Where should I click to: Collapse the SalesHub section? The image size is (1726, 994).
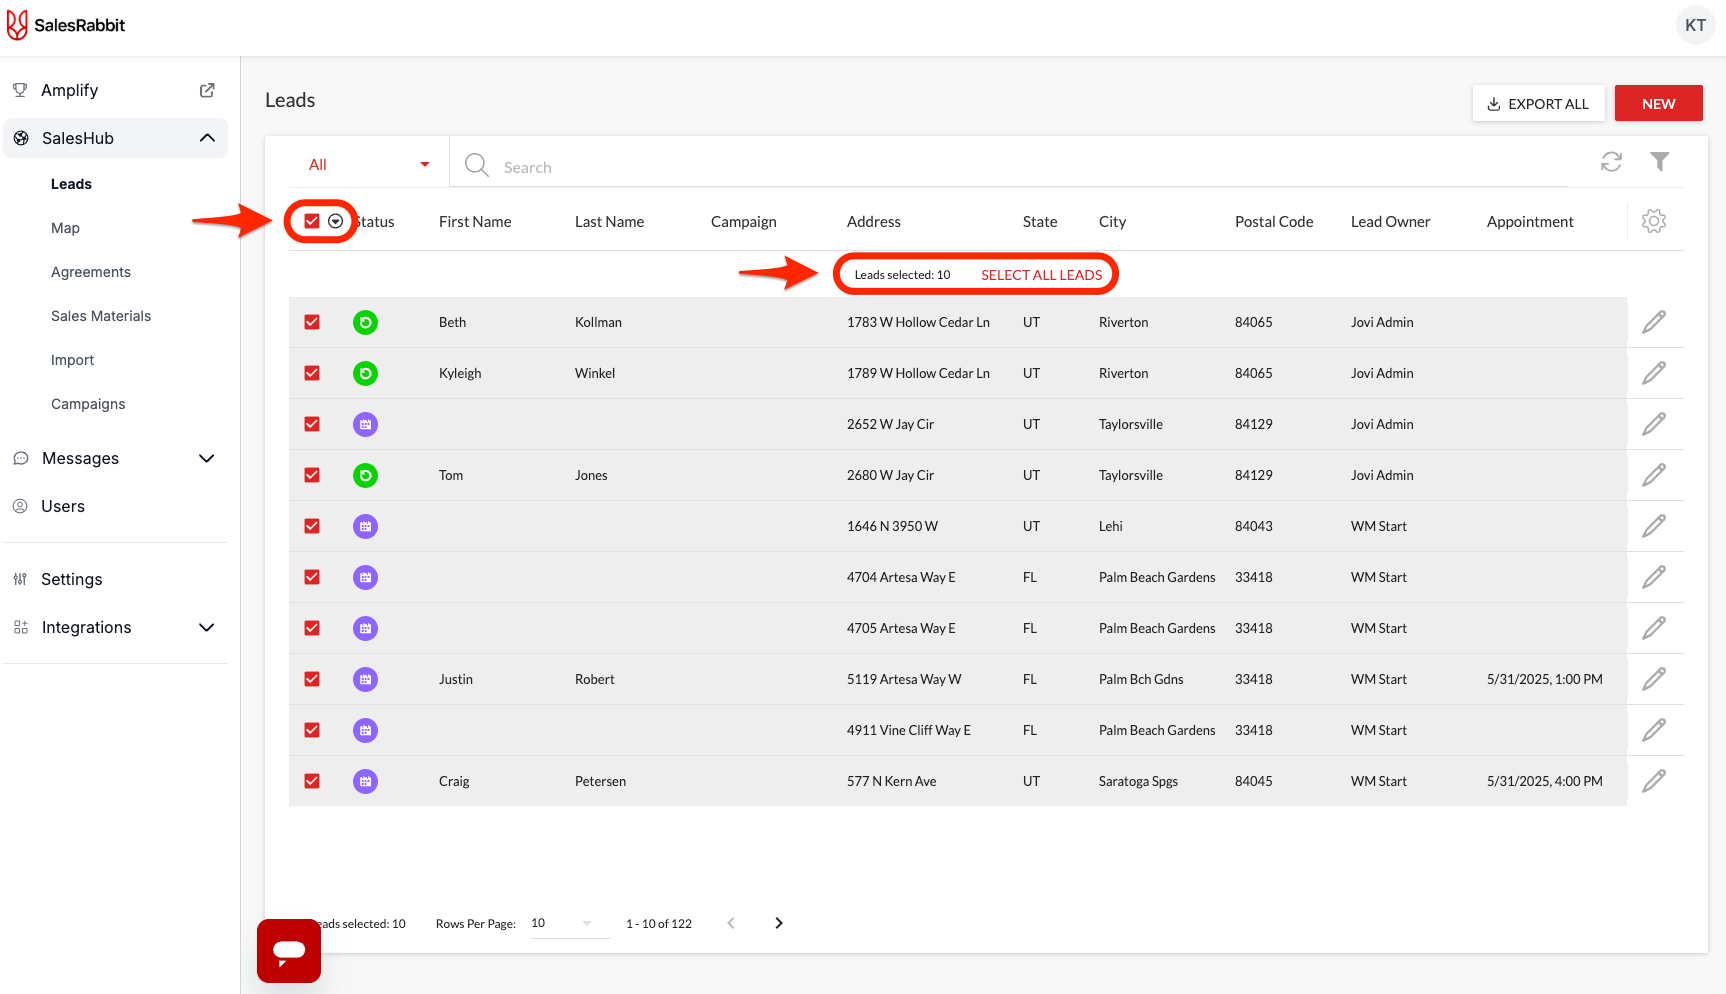[x=207, y=138]
